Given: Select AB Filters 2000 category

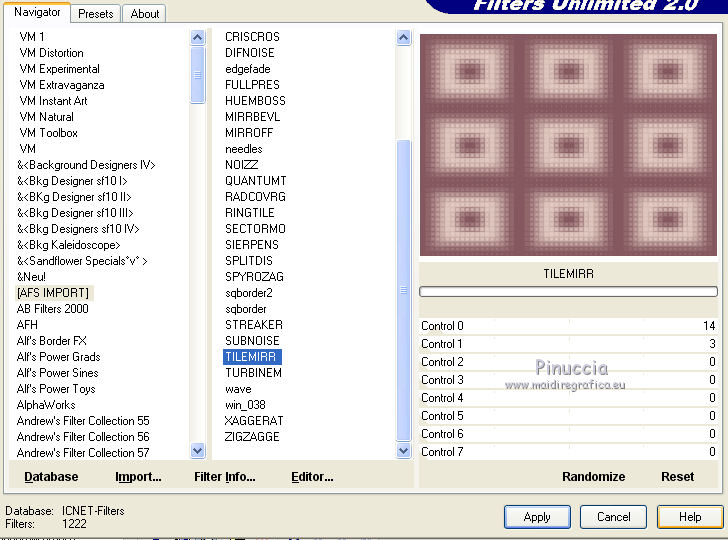Looking at the screenshot, I should point(52,309).
